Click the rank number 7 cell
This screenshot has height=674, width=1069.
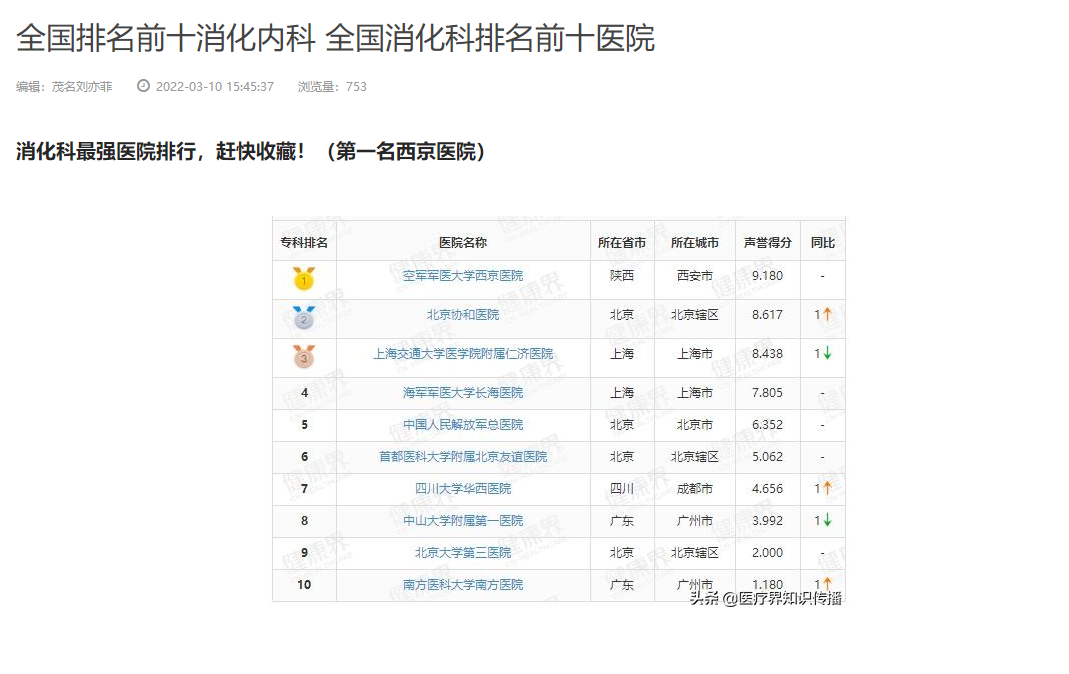coord(304,489)
